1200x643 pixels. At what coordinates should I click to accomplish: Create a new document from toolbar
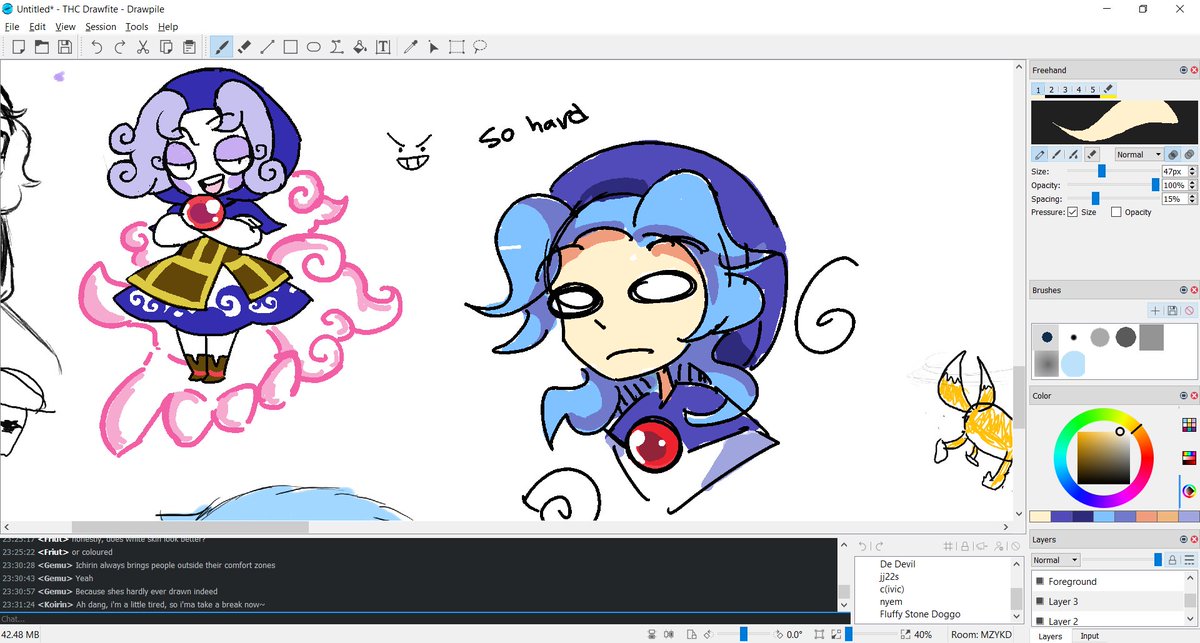(x=18, y=47)
